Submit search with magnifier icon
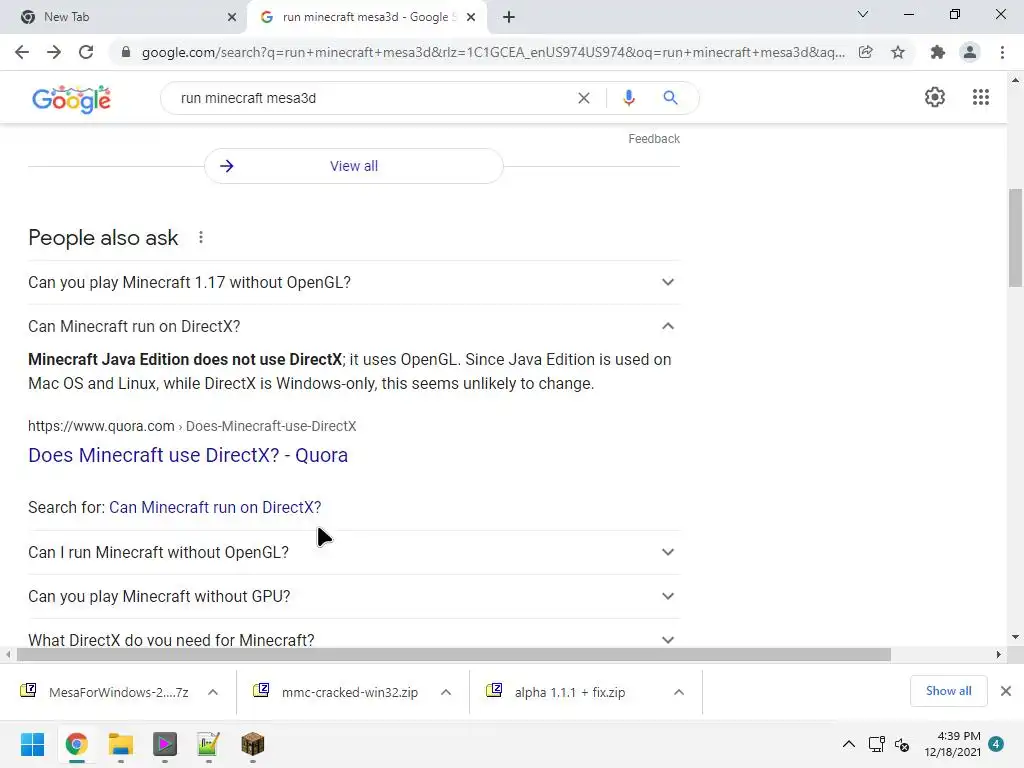Image resolution: width=1024 pixels, height=768 pixels. coord(670,98)
